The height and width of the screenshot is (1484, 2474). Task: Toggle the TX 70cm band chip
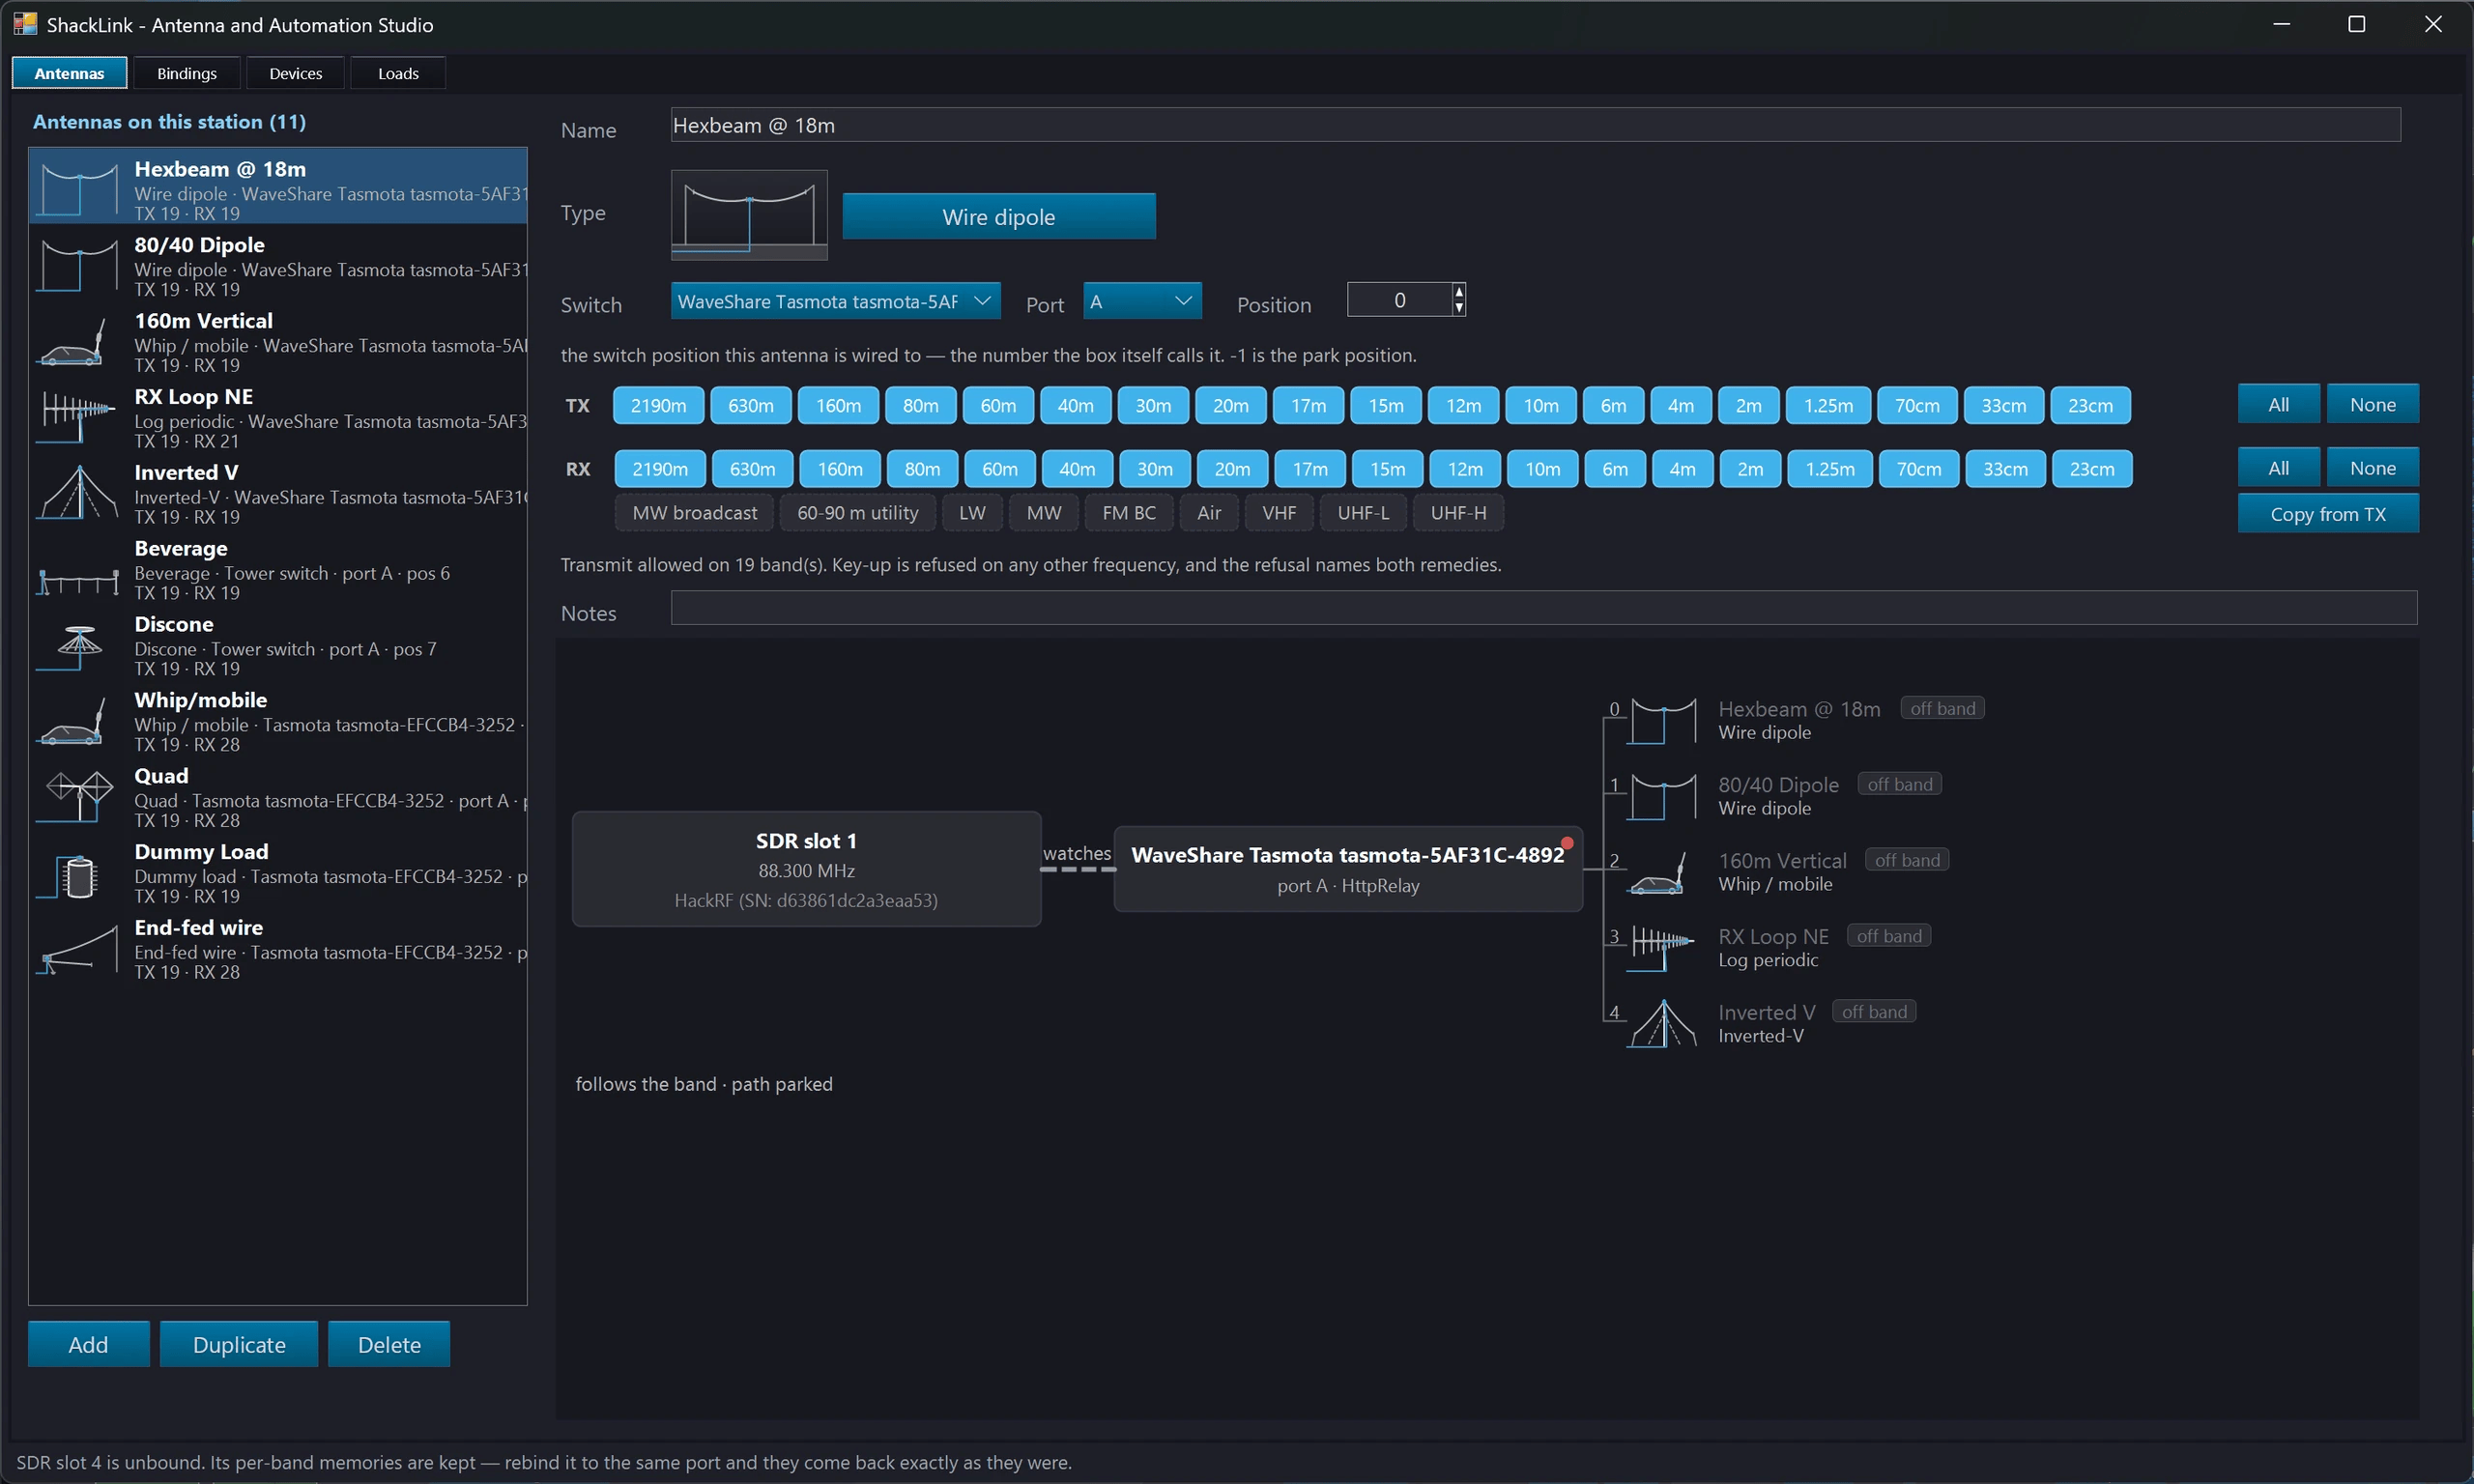[x=1917, y=405]
